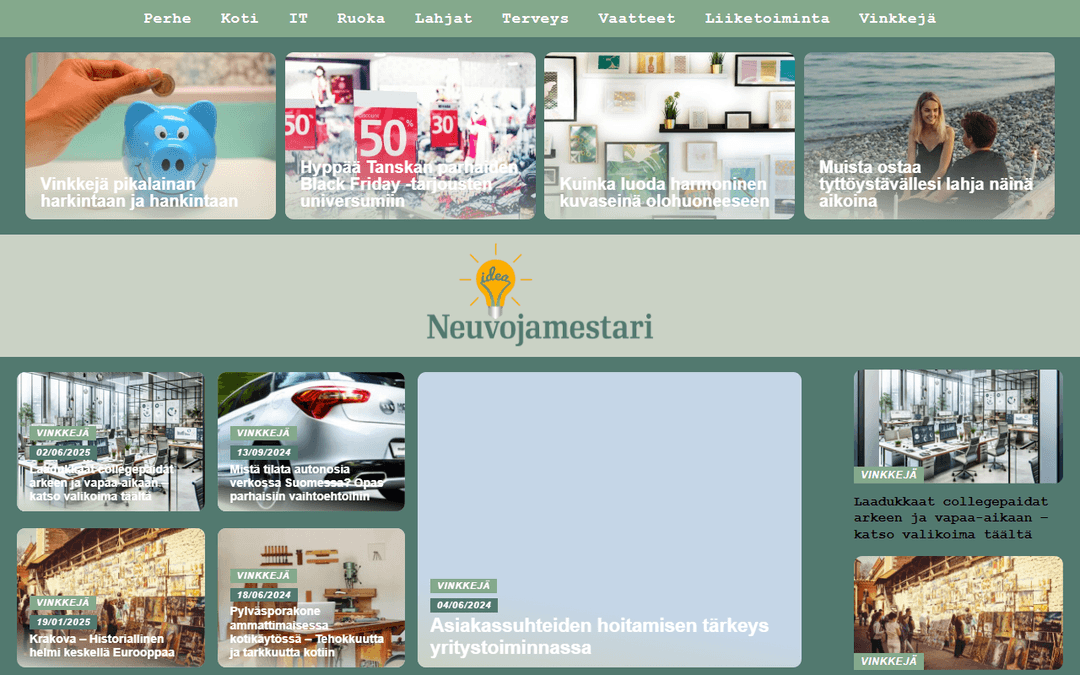Click Vinkkejä tag on 02/06/2025 card
1080x675 pixels.
coord(63,433)
